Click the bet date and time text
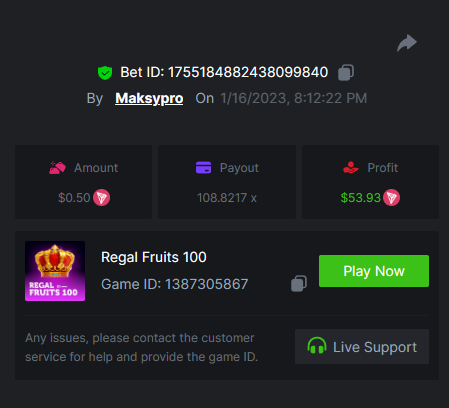Viewport: 449px width, 408px height. click(x=294, y=98)
